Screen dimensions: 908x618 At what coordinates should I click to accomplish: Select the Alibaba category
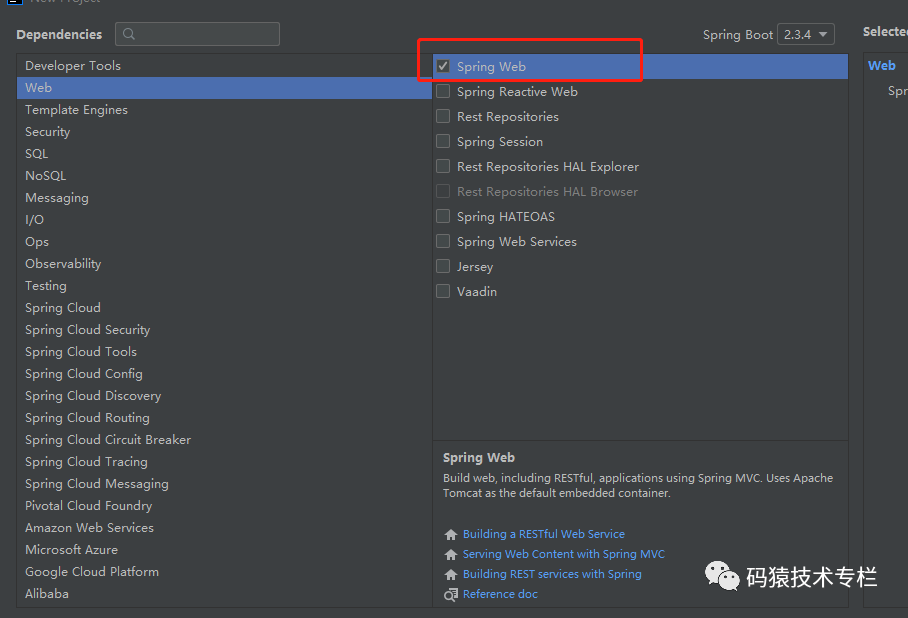pyautogui.click(x=224, y=594)
